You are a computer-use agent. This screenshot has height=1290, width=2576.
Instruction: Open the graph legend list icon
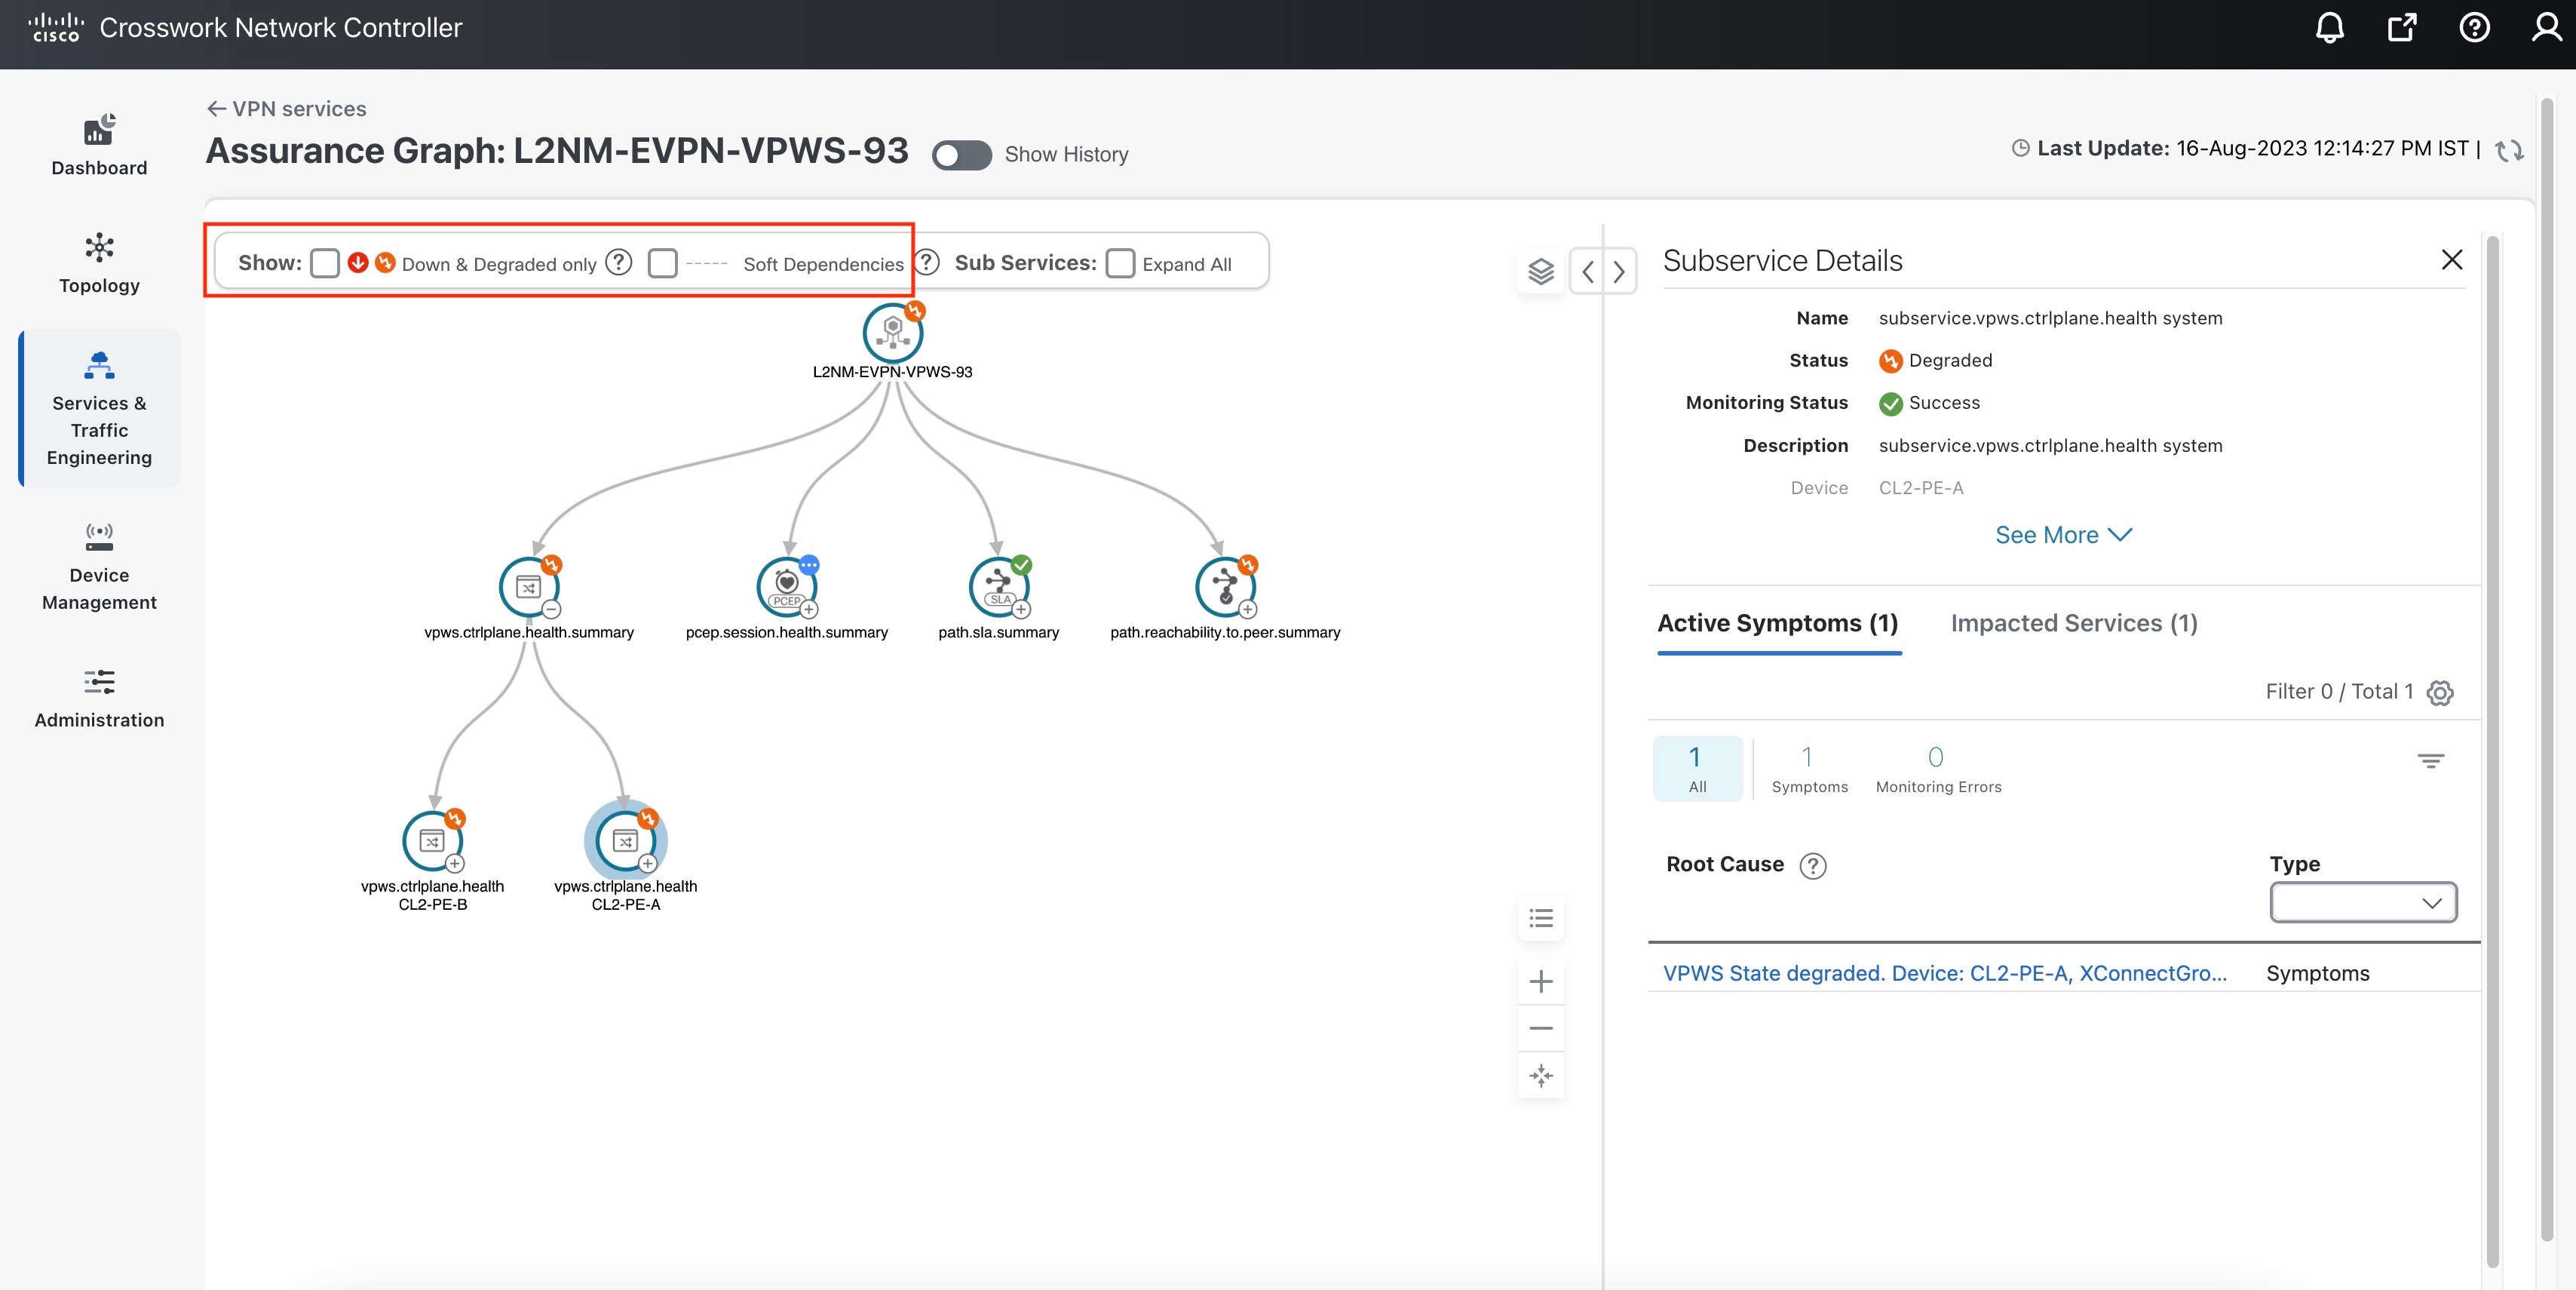(x=1540, y=919)
